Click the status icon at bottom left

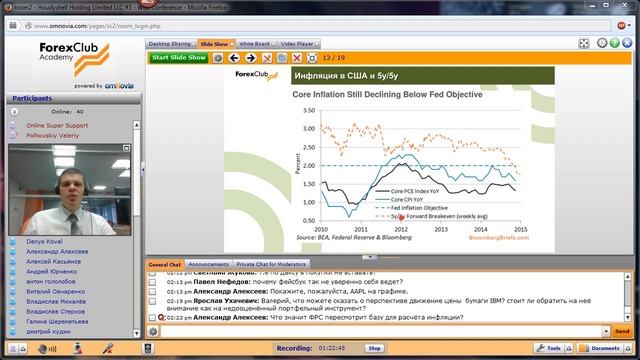pyautogui.click(x=13, y=349)
